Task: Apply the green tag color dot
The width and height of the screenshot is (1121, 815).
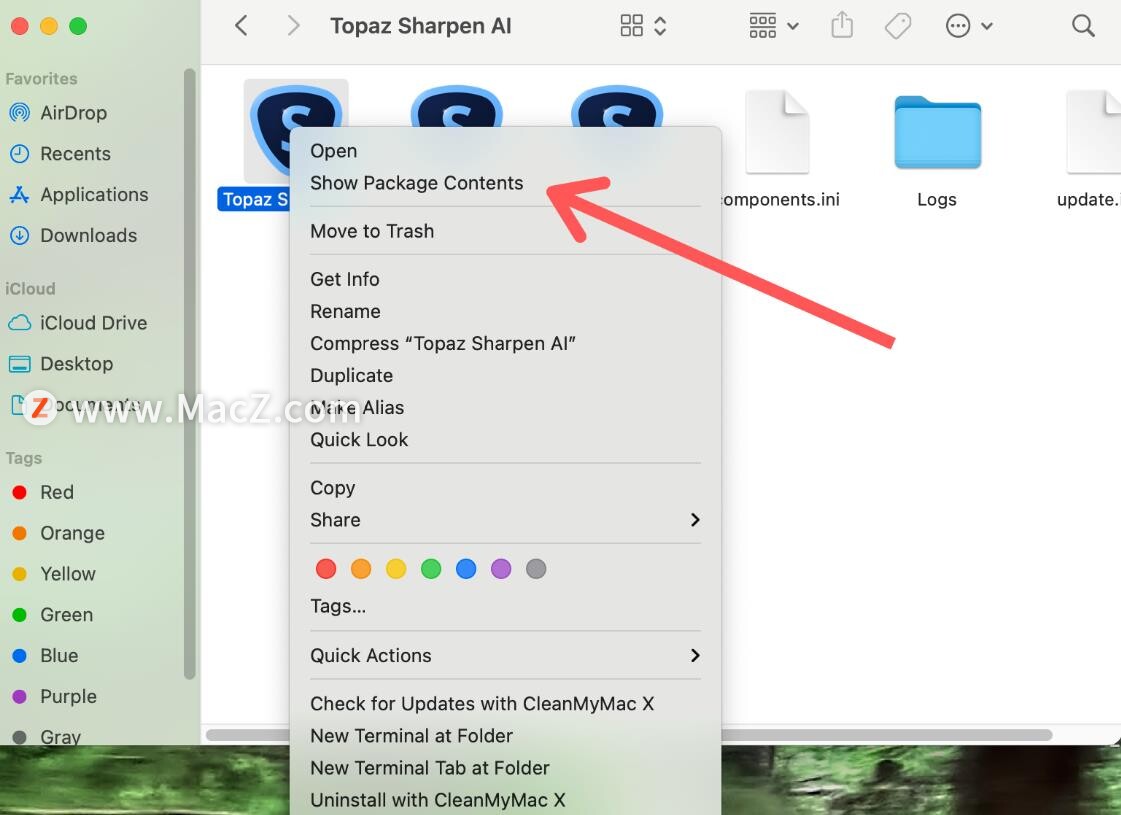Action: [431, 569]
